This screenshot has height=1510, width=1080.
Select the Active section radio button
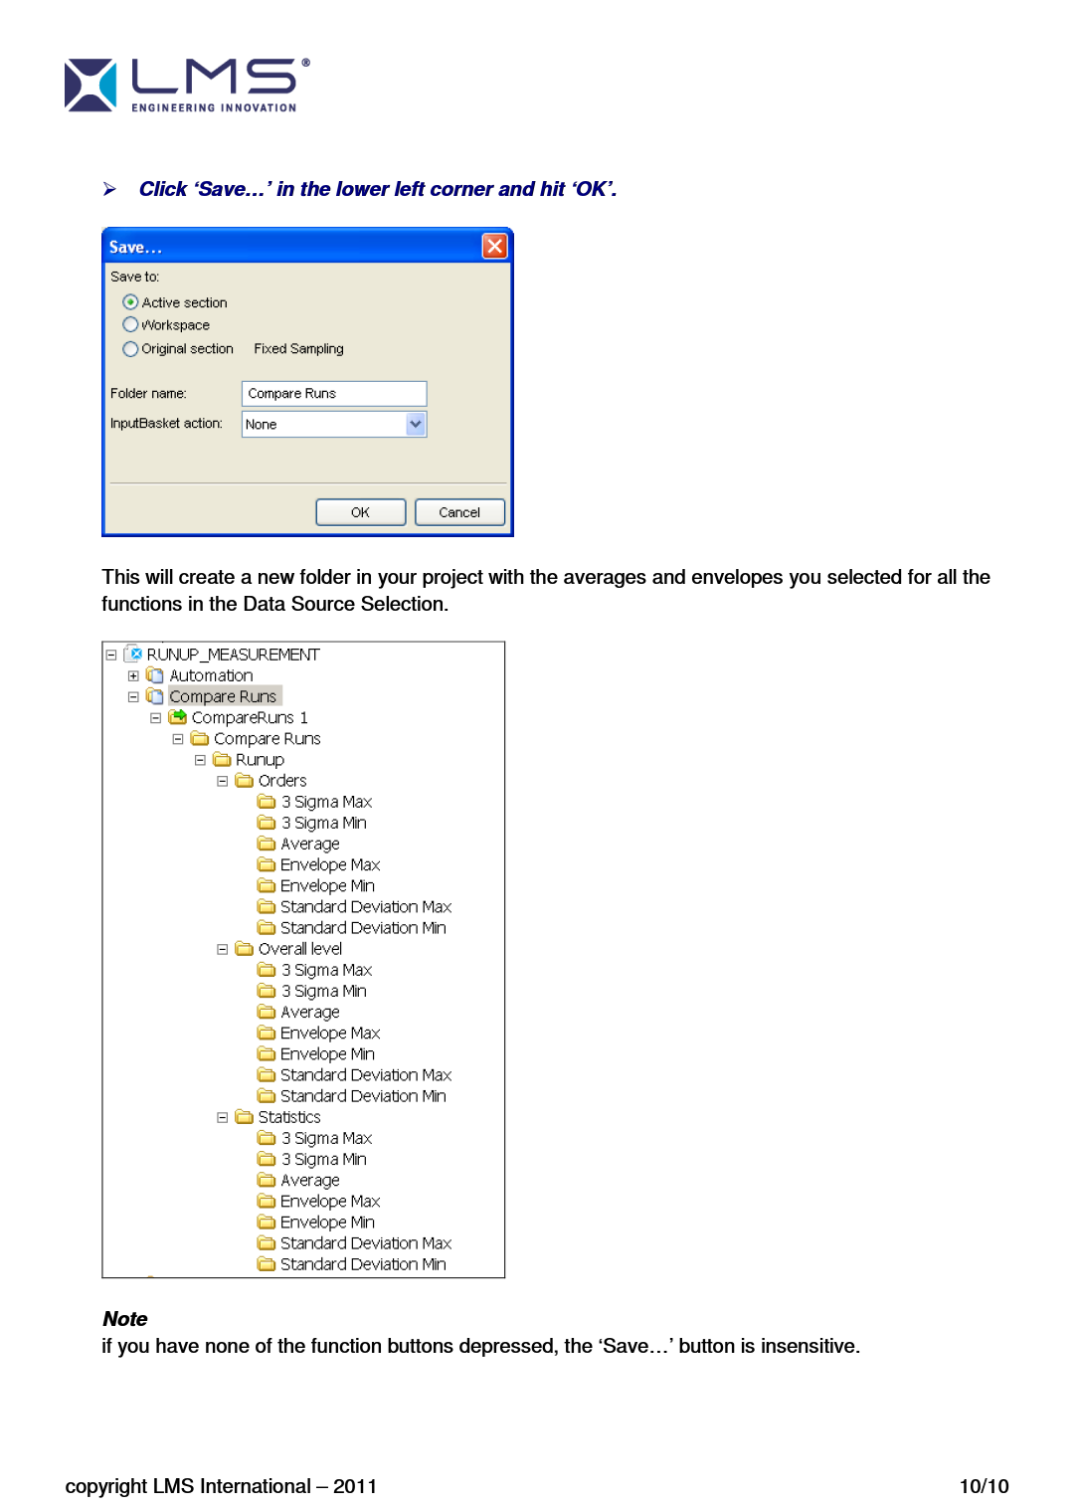click(x=130, y=302)
